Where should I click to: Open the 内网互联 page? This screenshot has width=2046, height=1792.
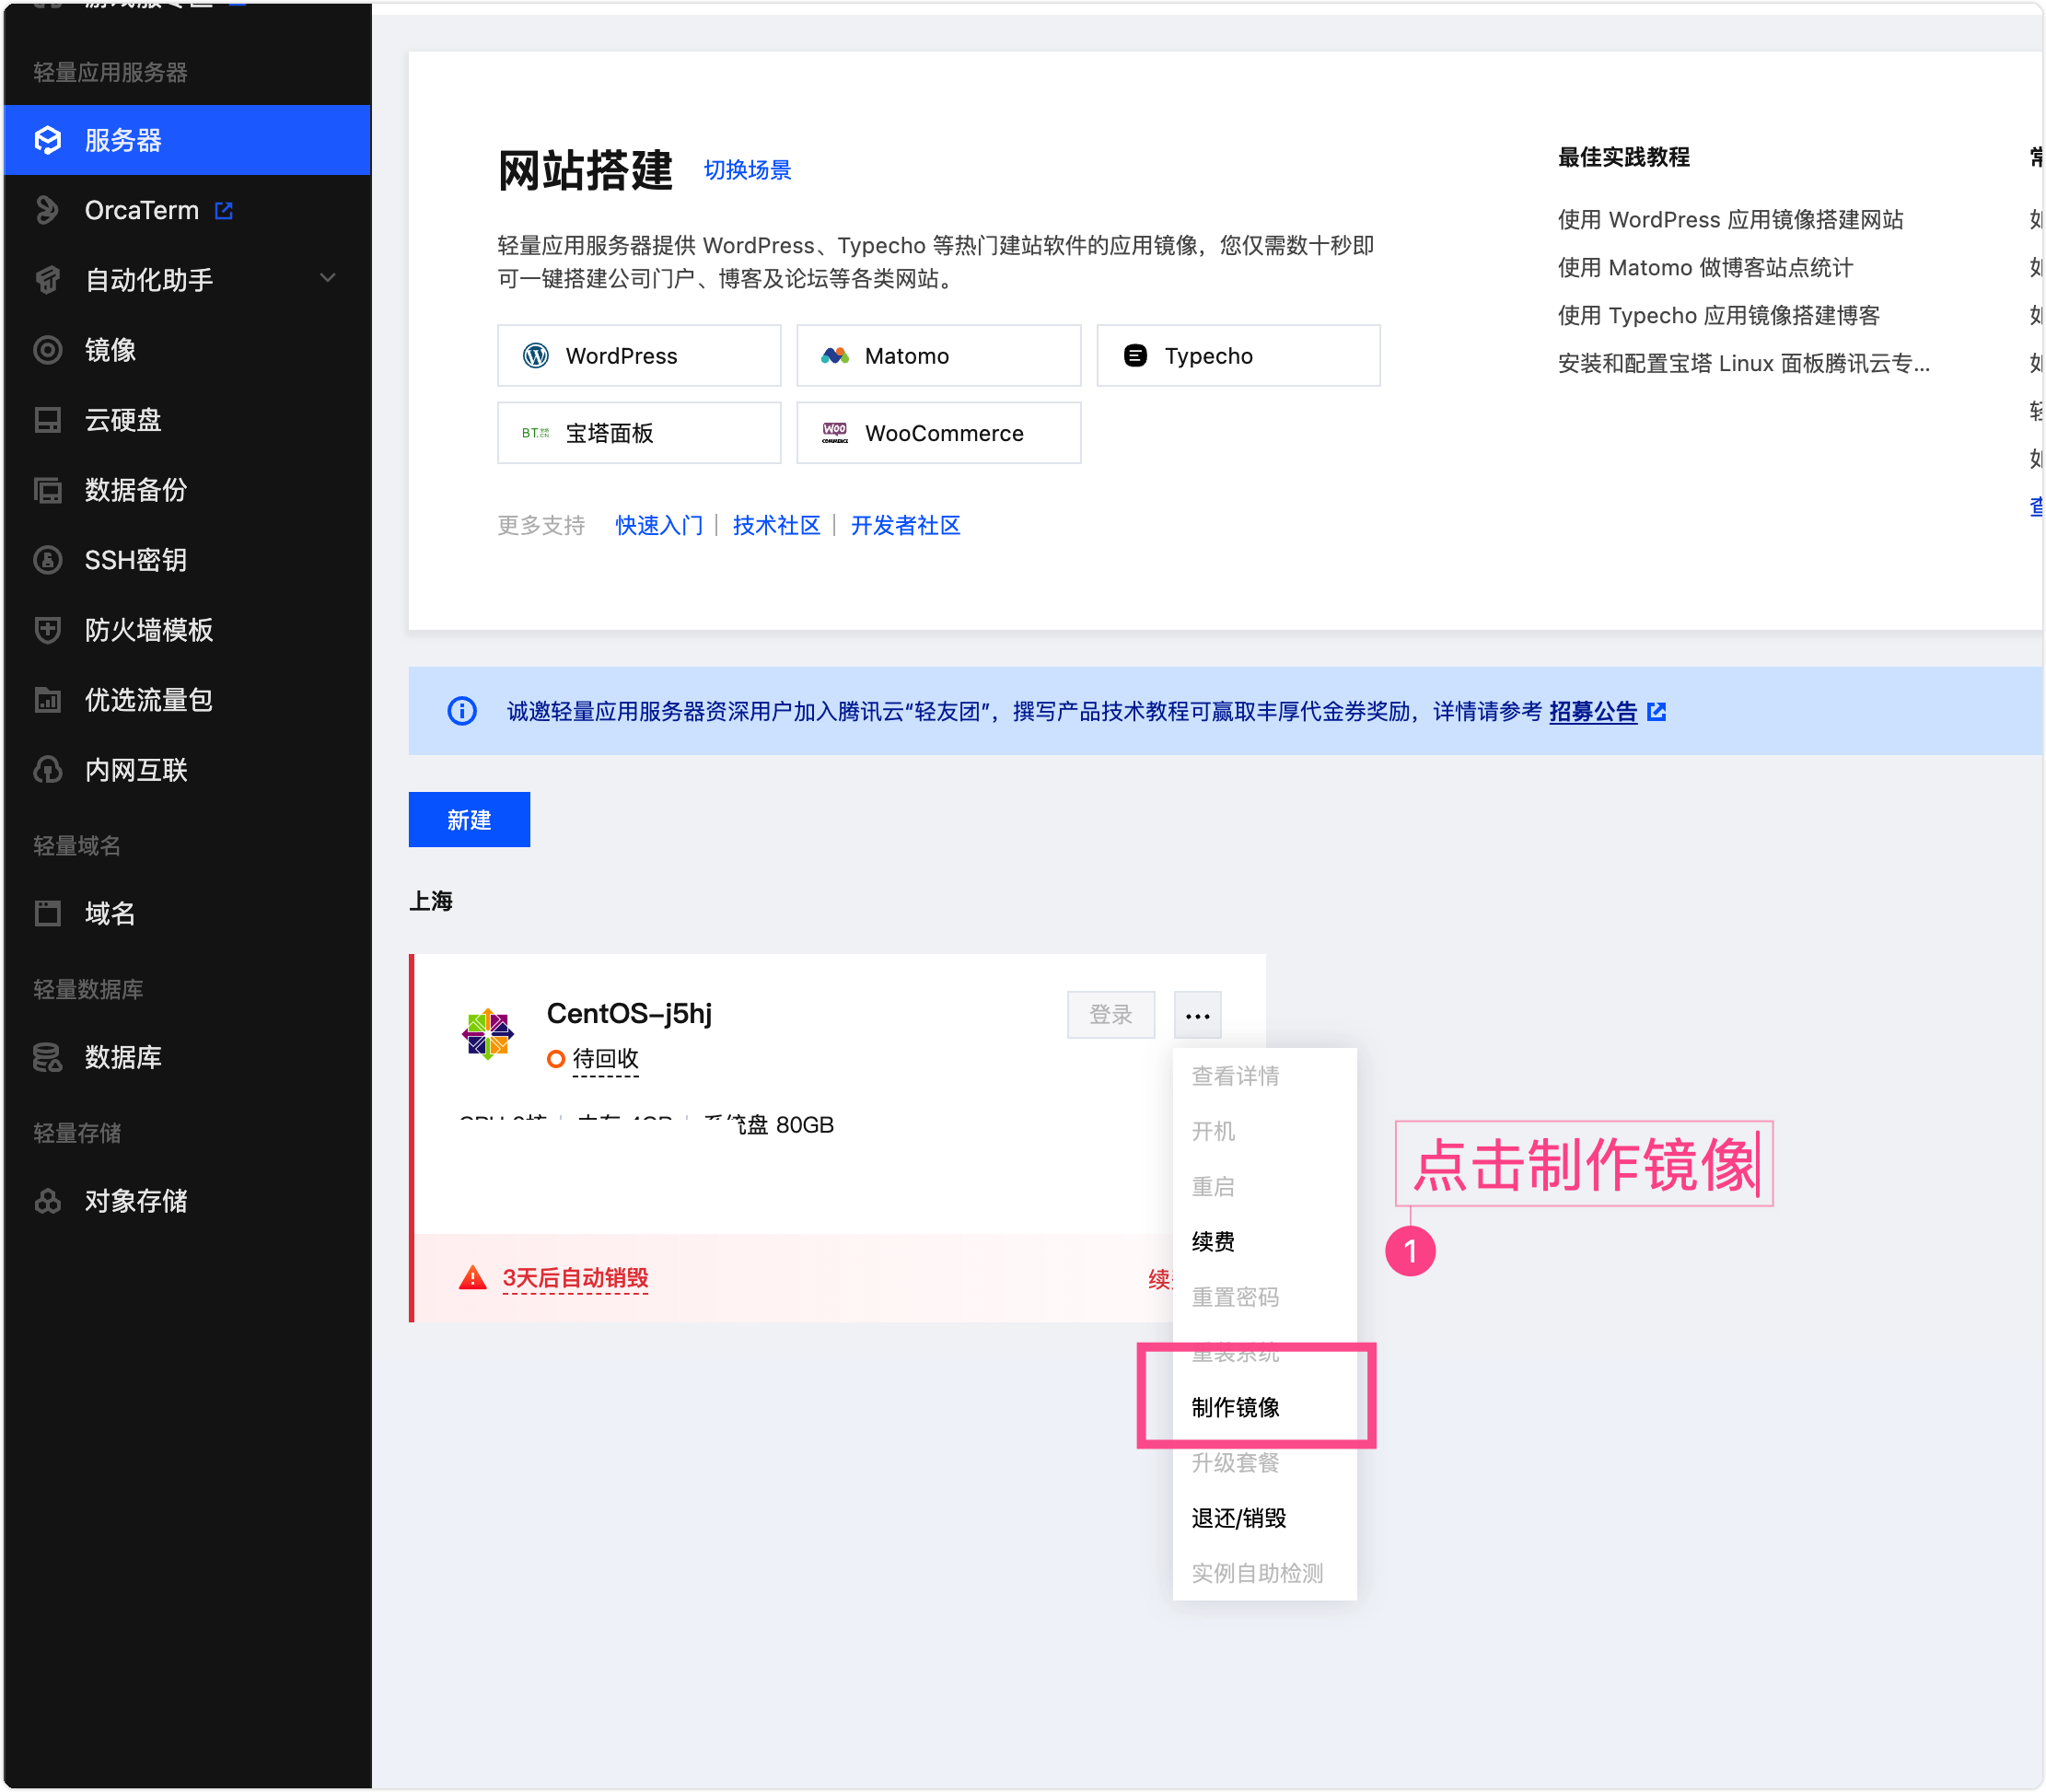click(136, 770)
